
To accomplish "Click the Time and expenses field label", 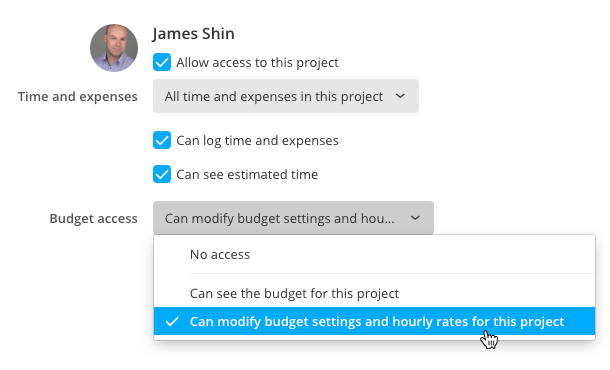I will [78, 96].
